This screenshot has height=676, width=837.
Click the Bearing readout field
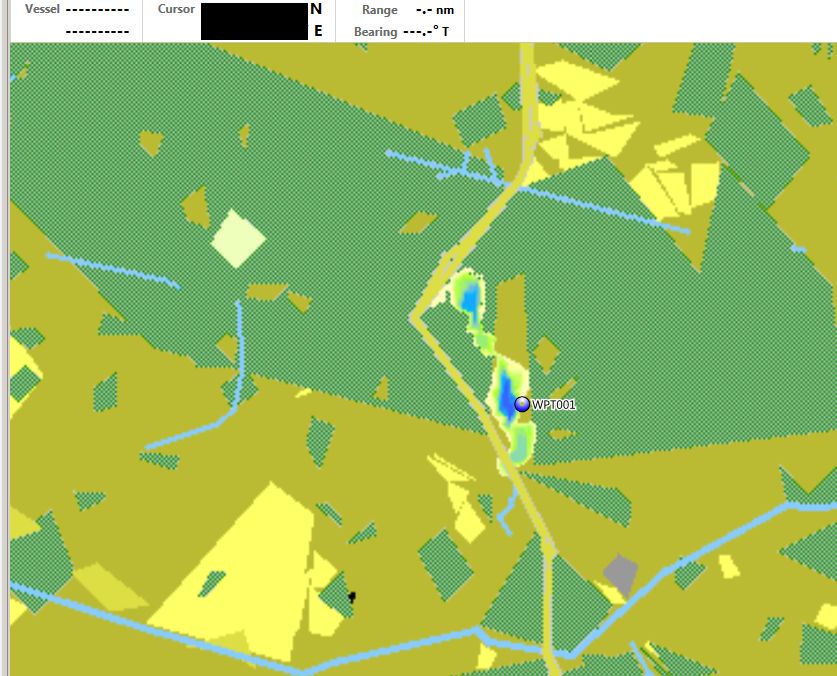[x=425, y=32]
